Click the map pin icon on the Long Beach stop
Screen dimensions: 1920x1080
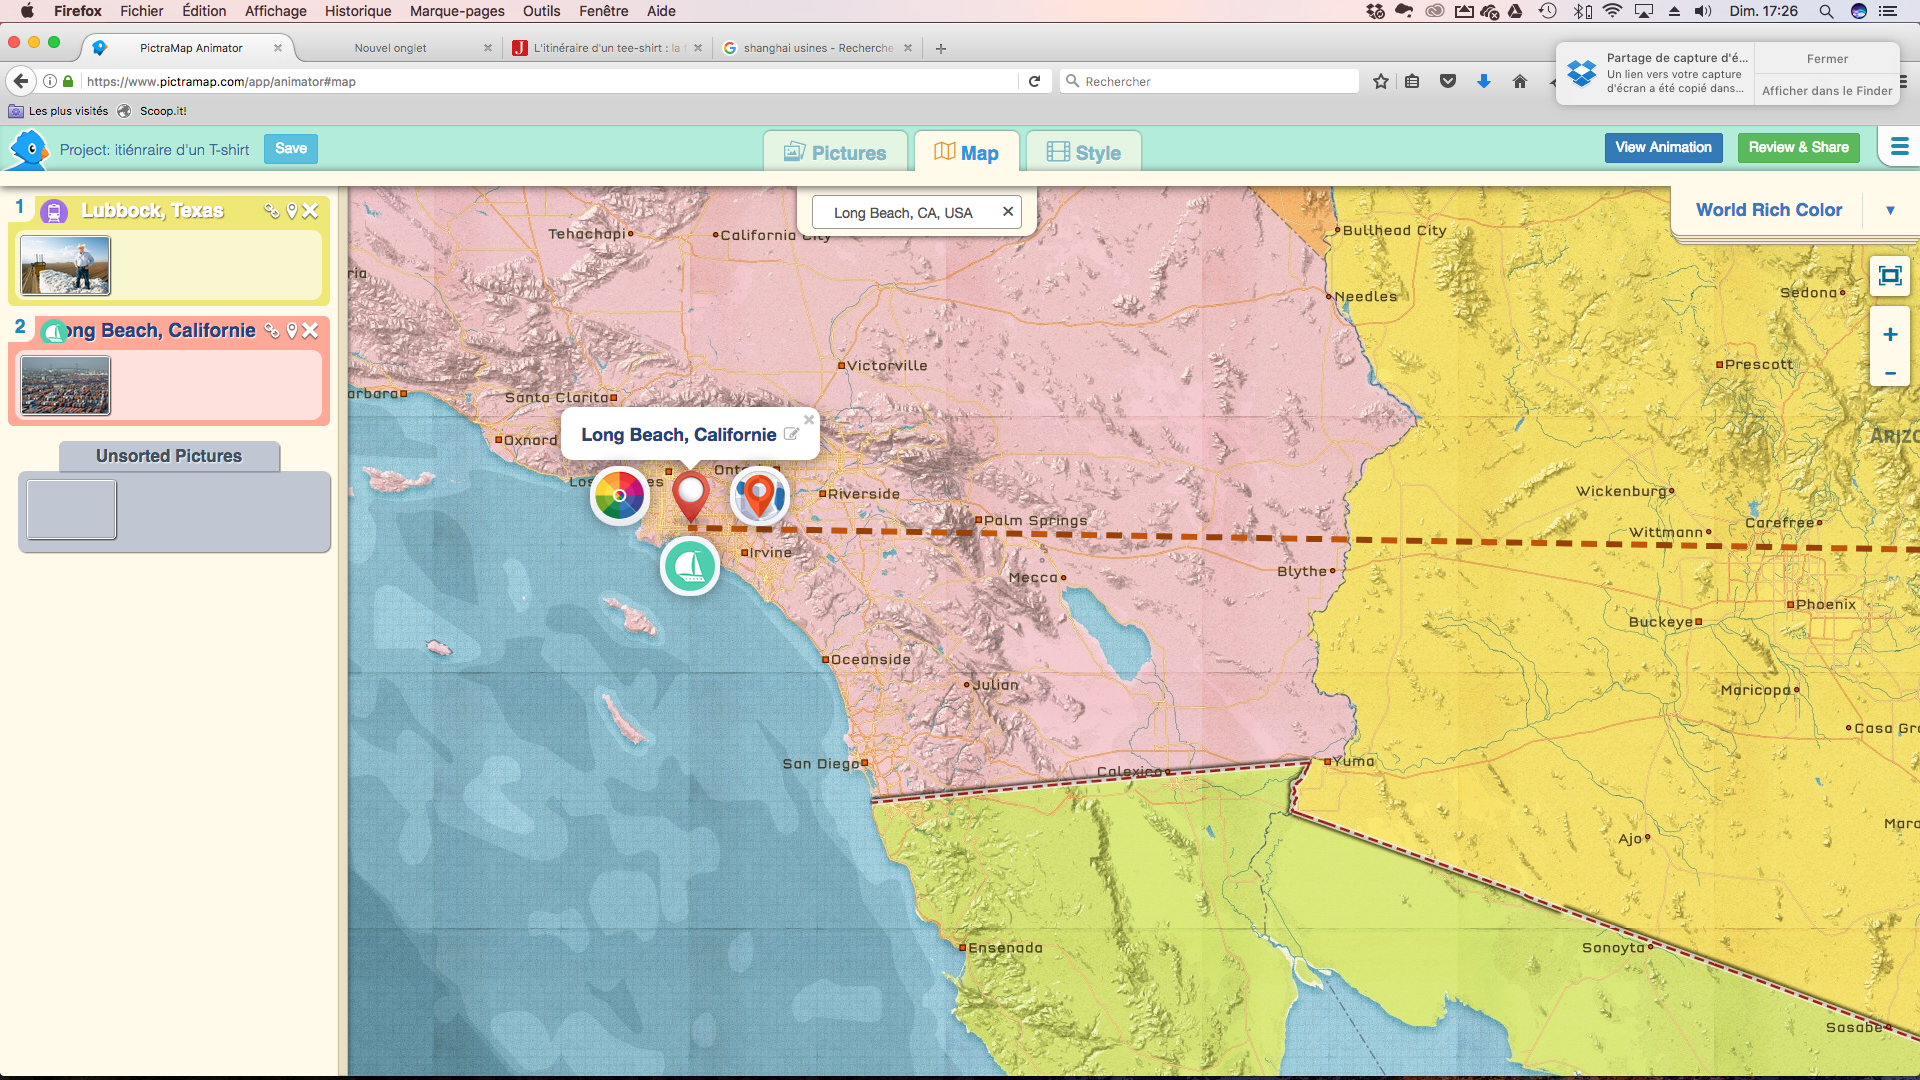click(x=292, y=331)
